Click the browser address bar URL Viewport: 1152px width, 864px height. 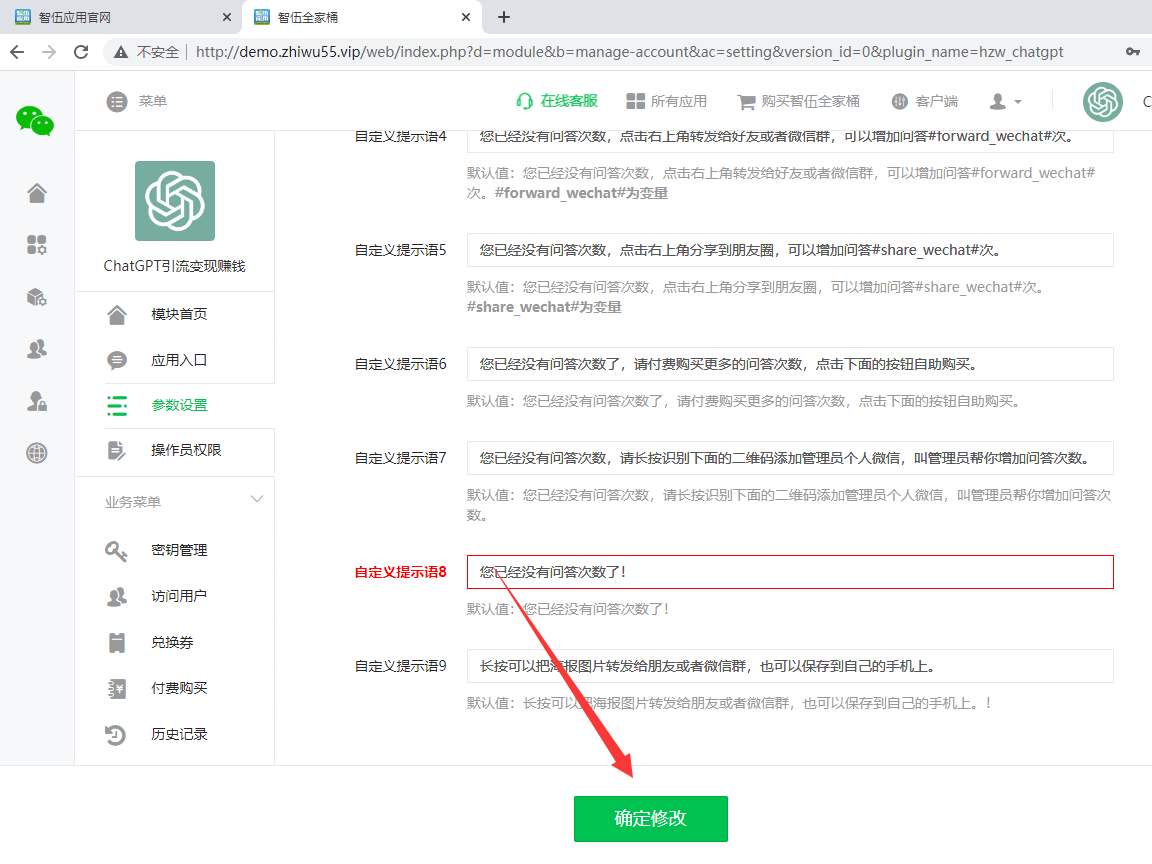[x=630, y=52]
